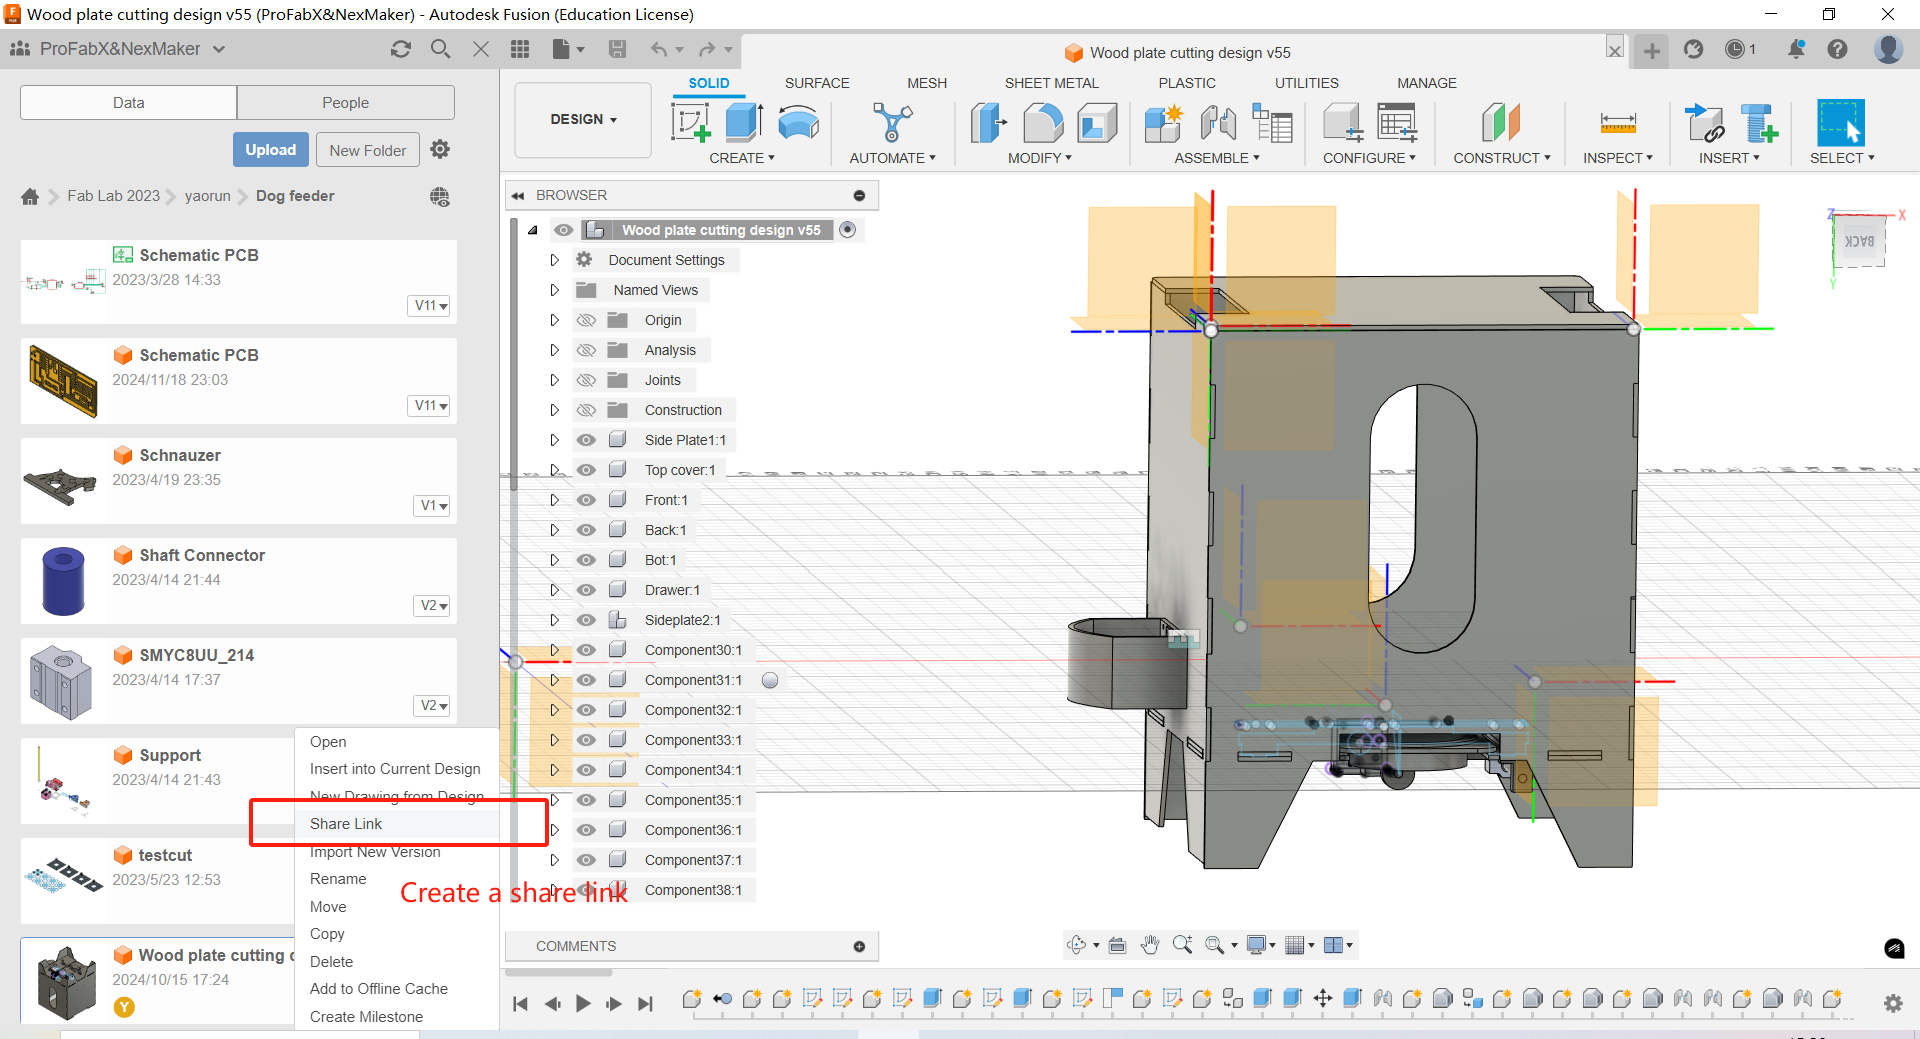Toggle the data panel grid icon

(520, 49)
